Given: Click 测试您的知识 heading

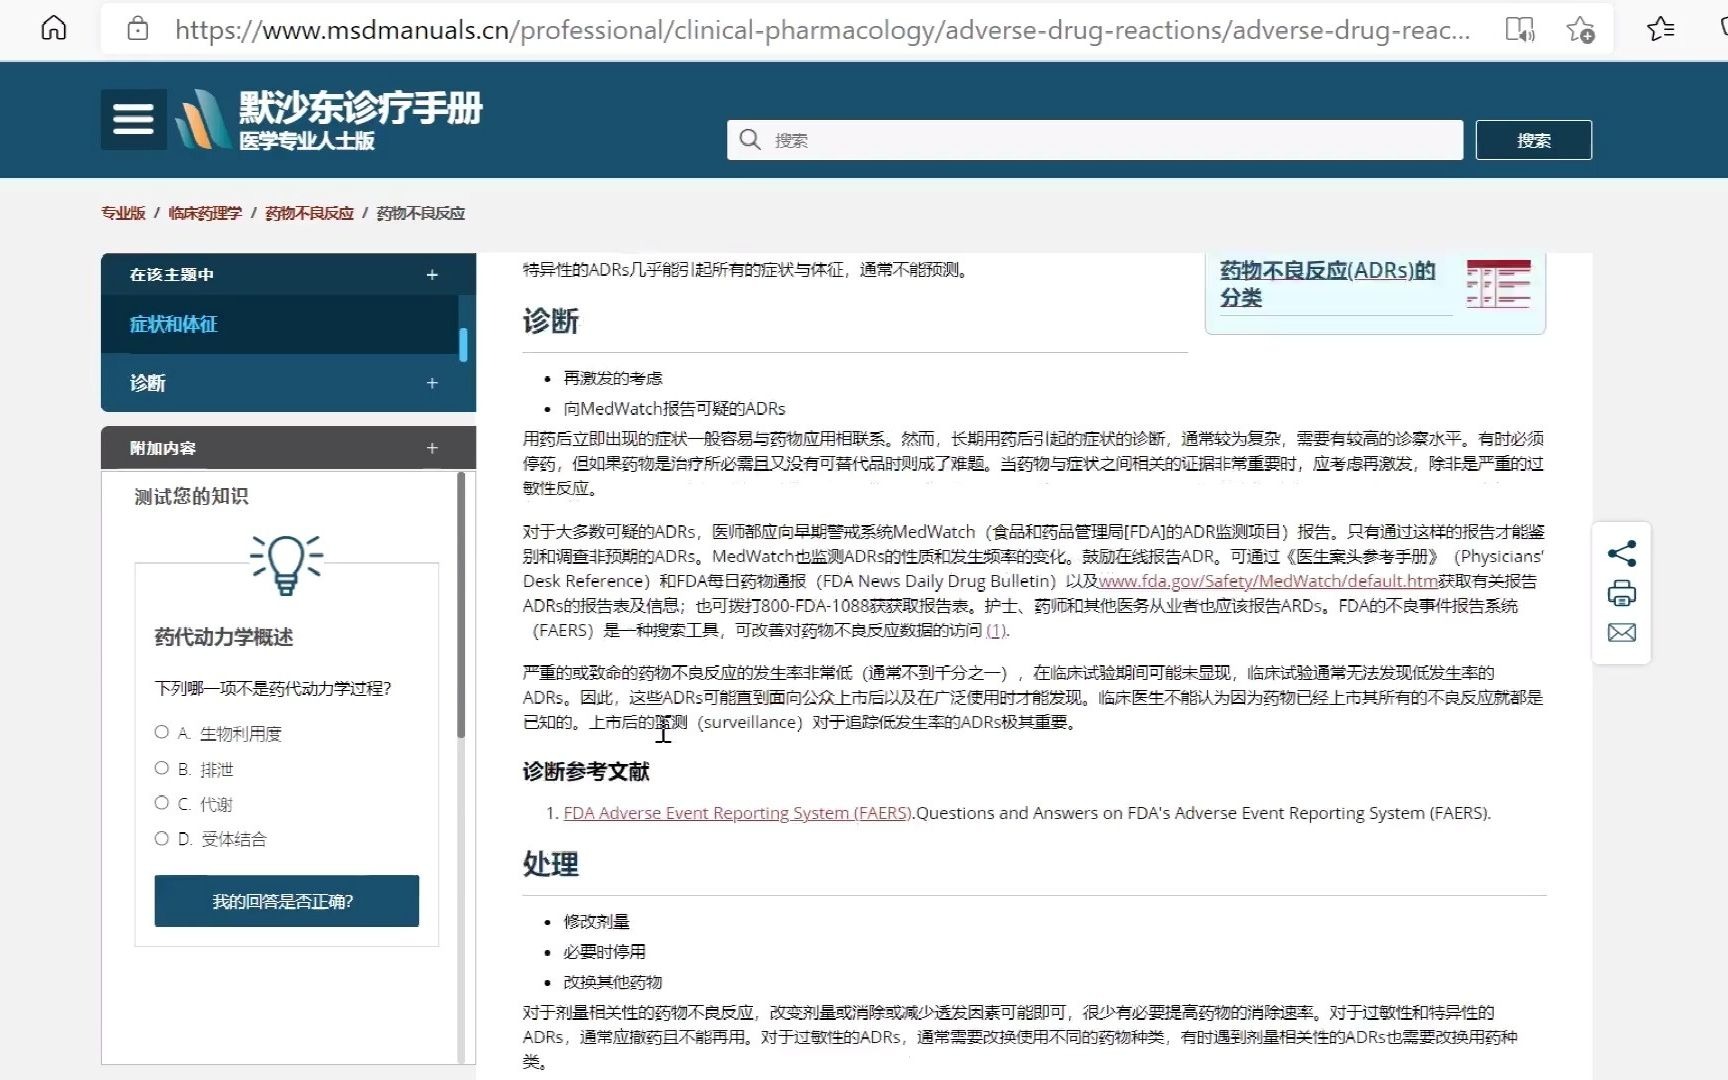Looking at the screenshot, I should click(x=191, y=496).
